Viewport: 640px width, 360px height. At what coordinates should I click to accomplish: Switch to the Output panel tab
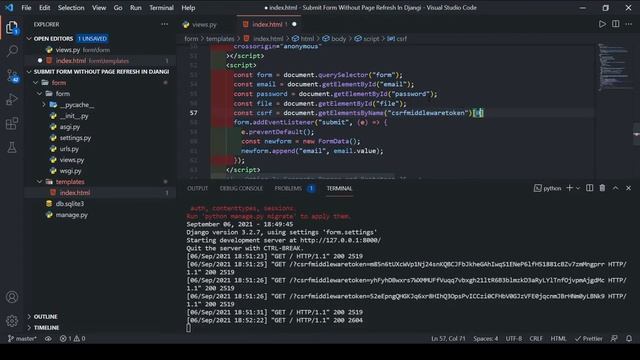[198, 189]
